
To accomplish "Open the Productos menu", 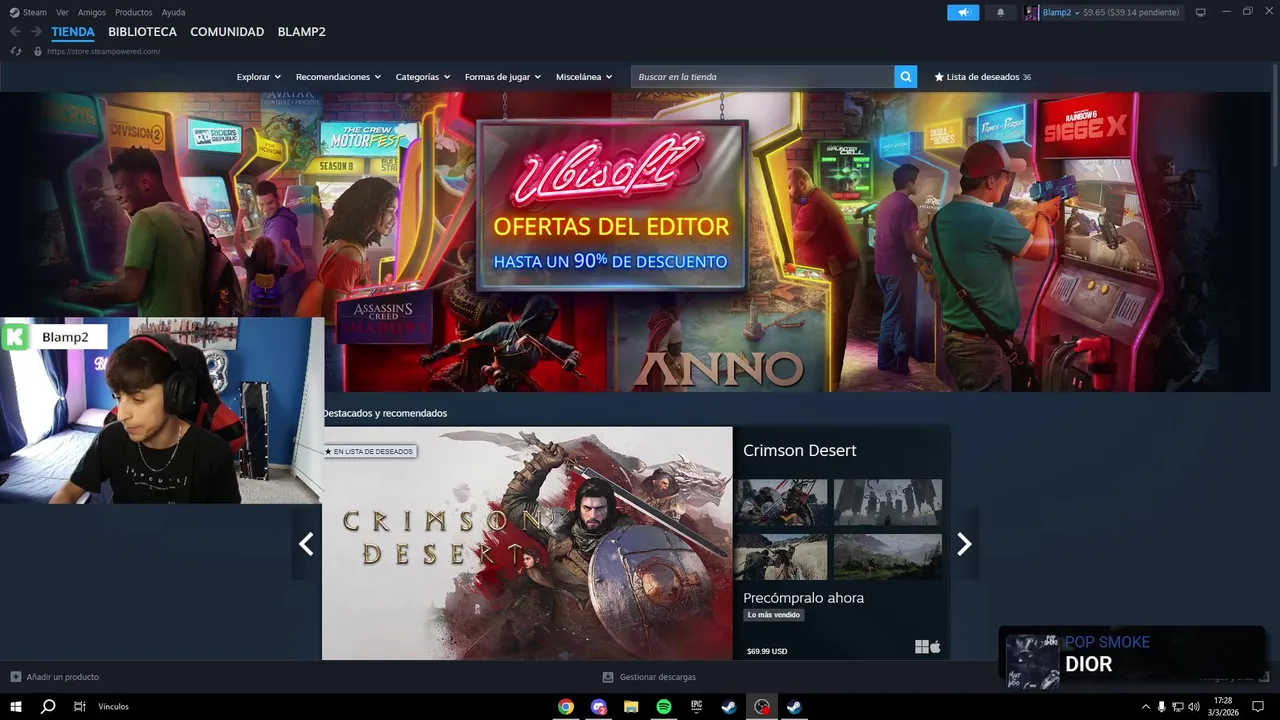I will click(134, 12).
